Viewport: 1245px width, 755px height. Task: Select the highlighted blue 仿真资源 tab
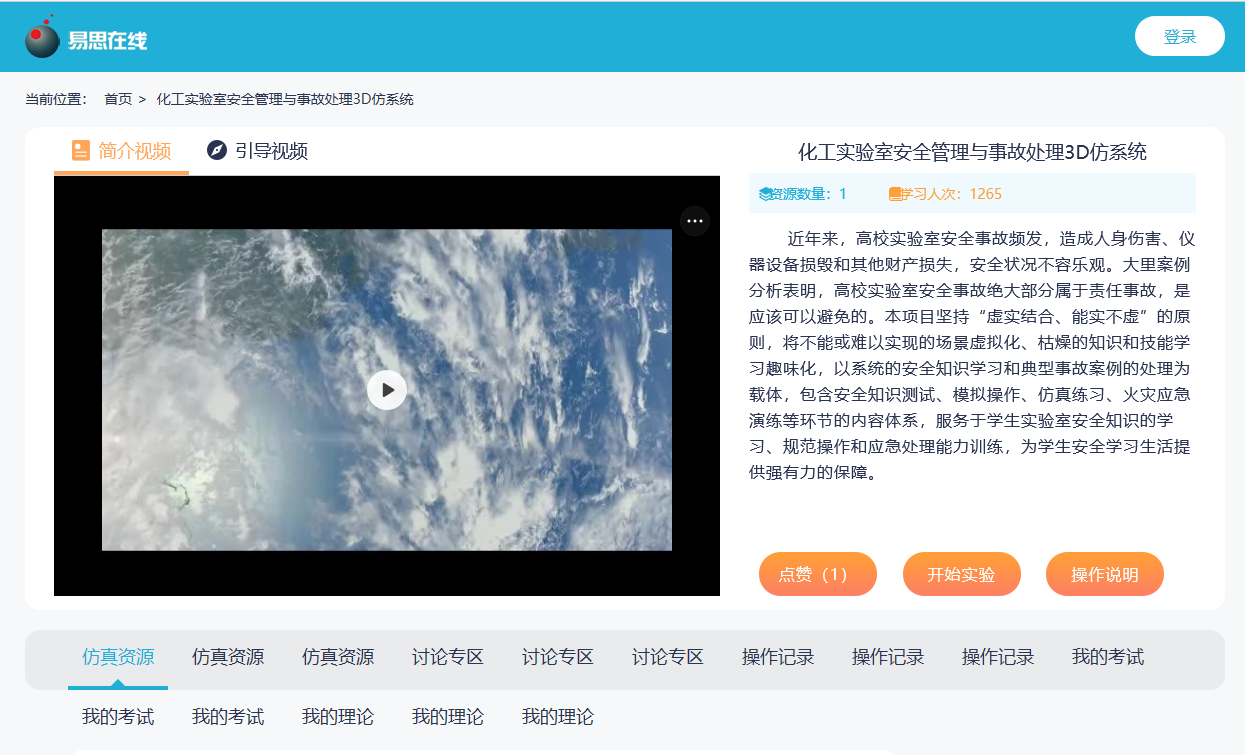point(118,658)
